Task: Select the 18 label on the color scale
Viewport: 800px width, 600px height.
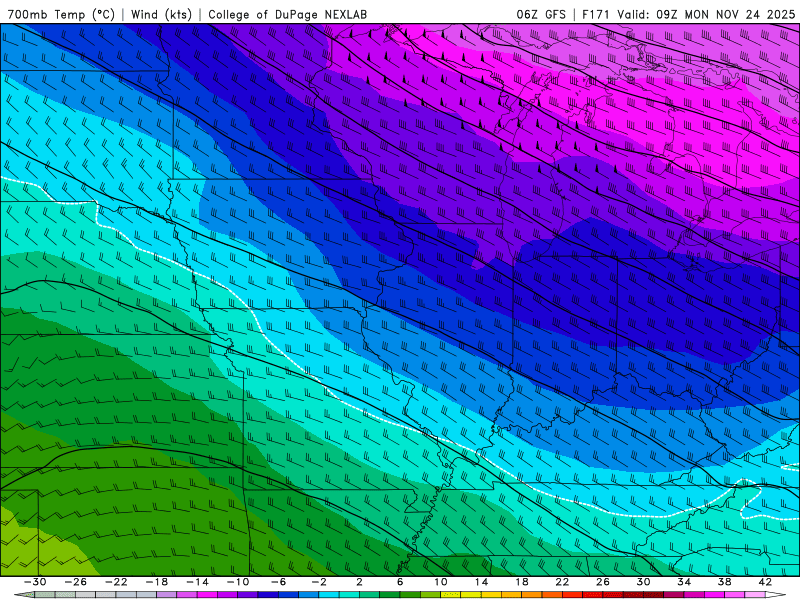Action: pos(522,582)
